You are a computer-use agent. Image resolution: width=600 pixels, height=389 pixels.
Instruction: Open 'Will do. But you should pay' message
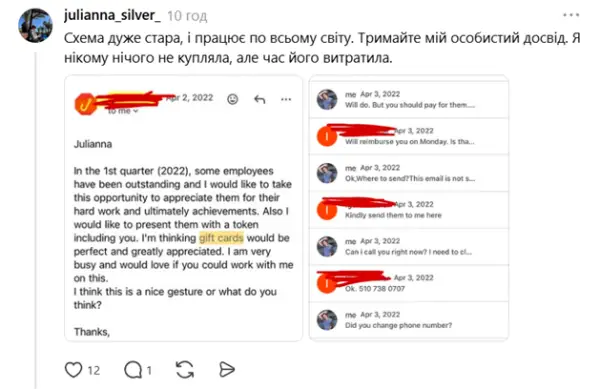pyautogui.click(x=409, y=99)
